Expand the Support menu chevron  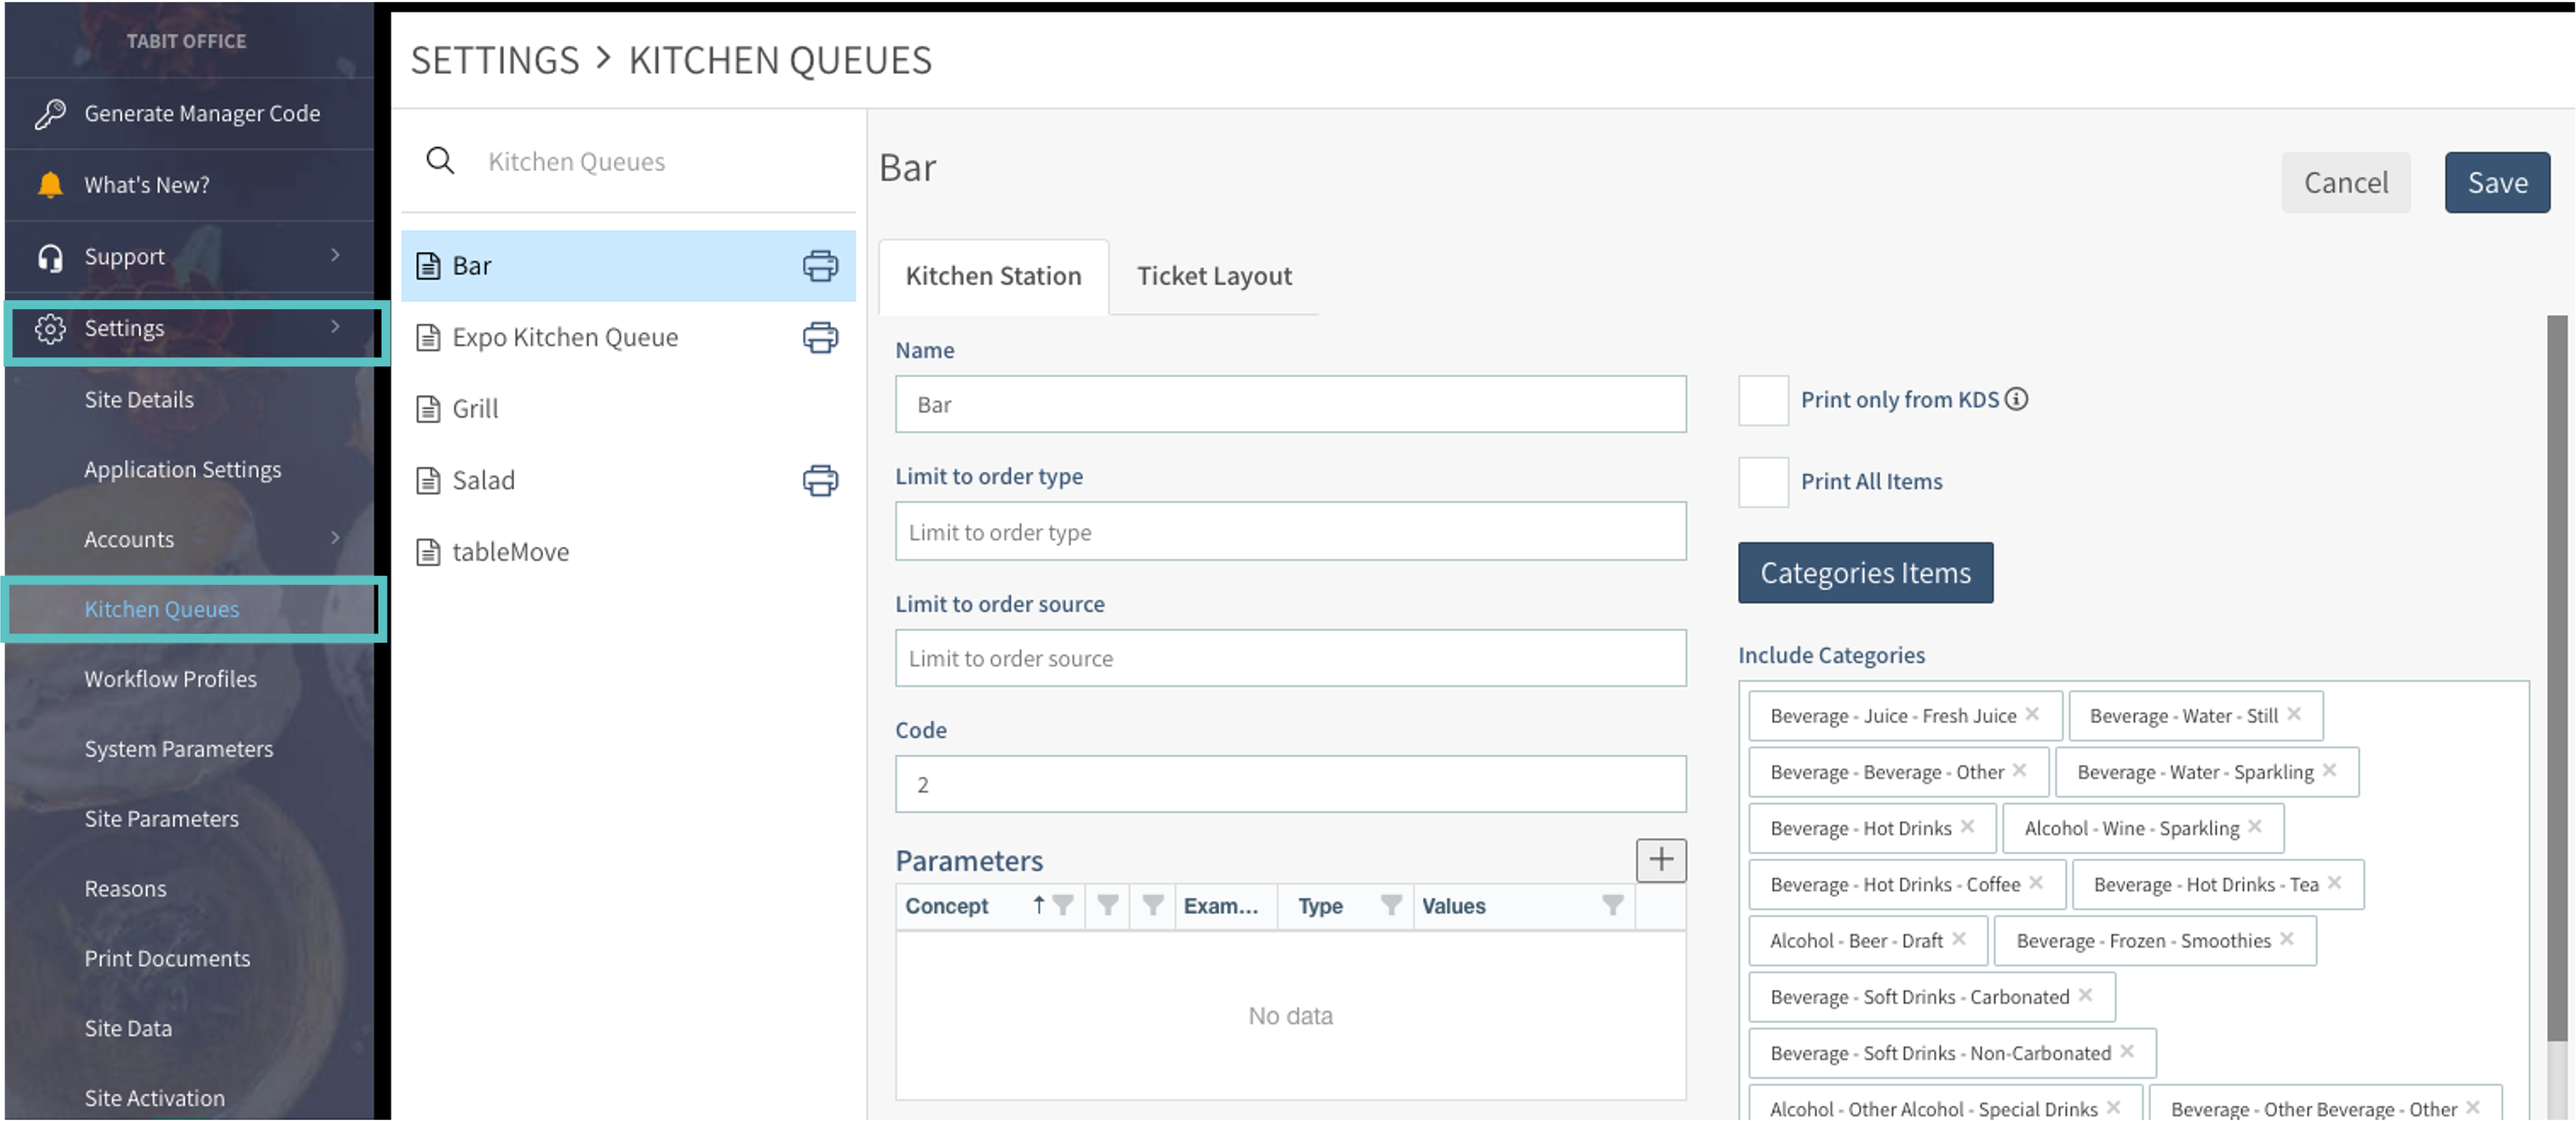[335, 256]
